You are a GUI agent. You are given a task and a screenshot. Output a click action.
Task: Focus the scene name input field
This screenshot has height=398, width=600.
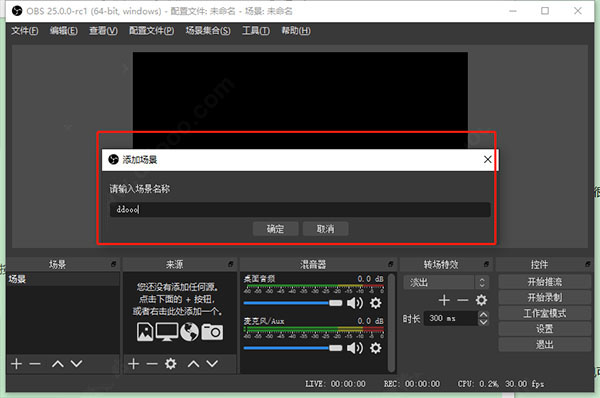click(x=300, y=210)
